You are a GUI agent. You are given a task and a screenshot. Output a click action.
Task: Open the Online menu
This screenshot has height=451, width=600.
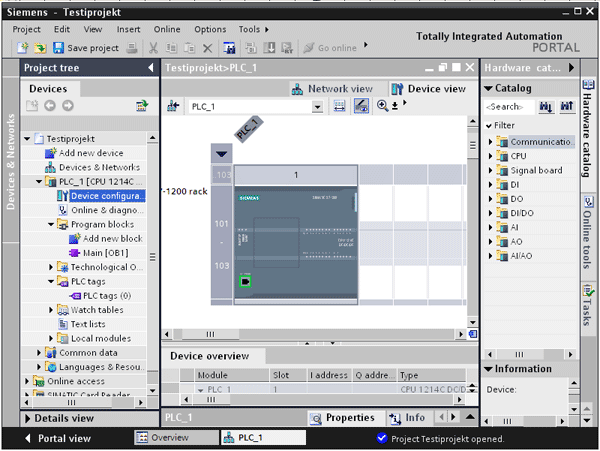click(x=167, y=29)
